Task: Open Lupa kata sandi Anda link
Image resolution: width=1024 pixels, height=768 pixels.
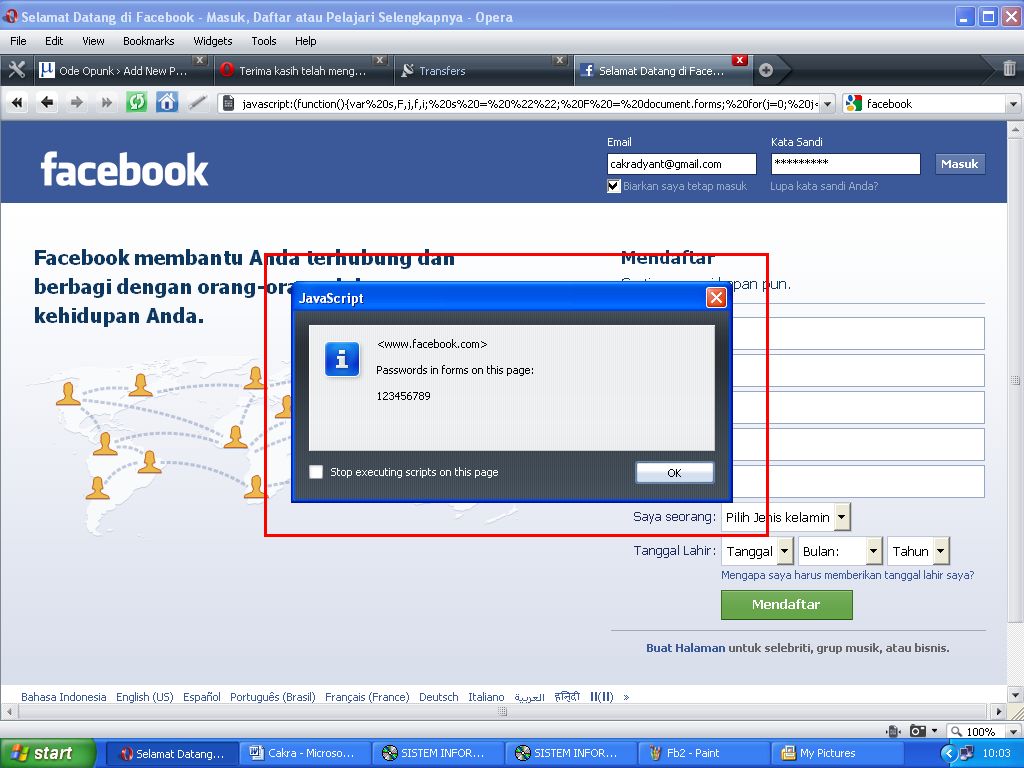Action: click(824, 186)
